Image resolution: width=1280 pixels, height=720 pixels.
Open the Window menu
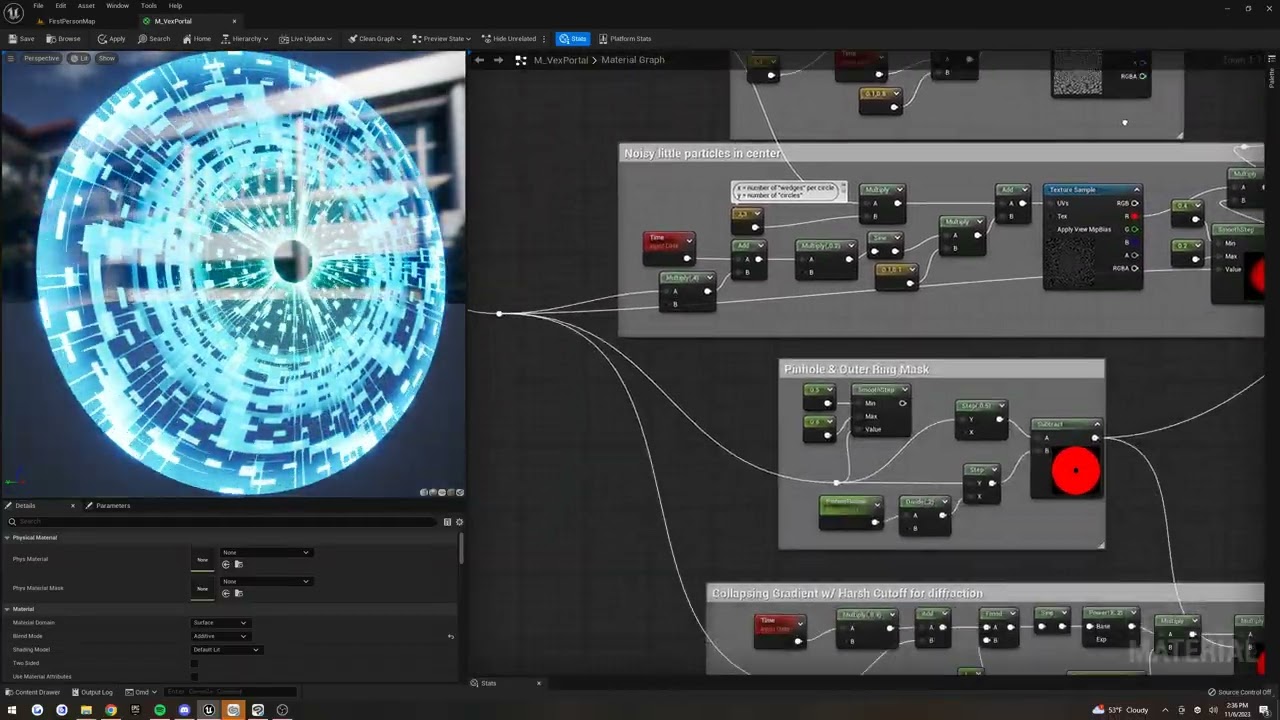117,6
